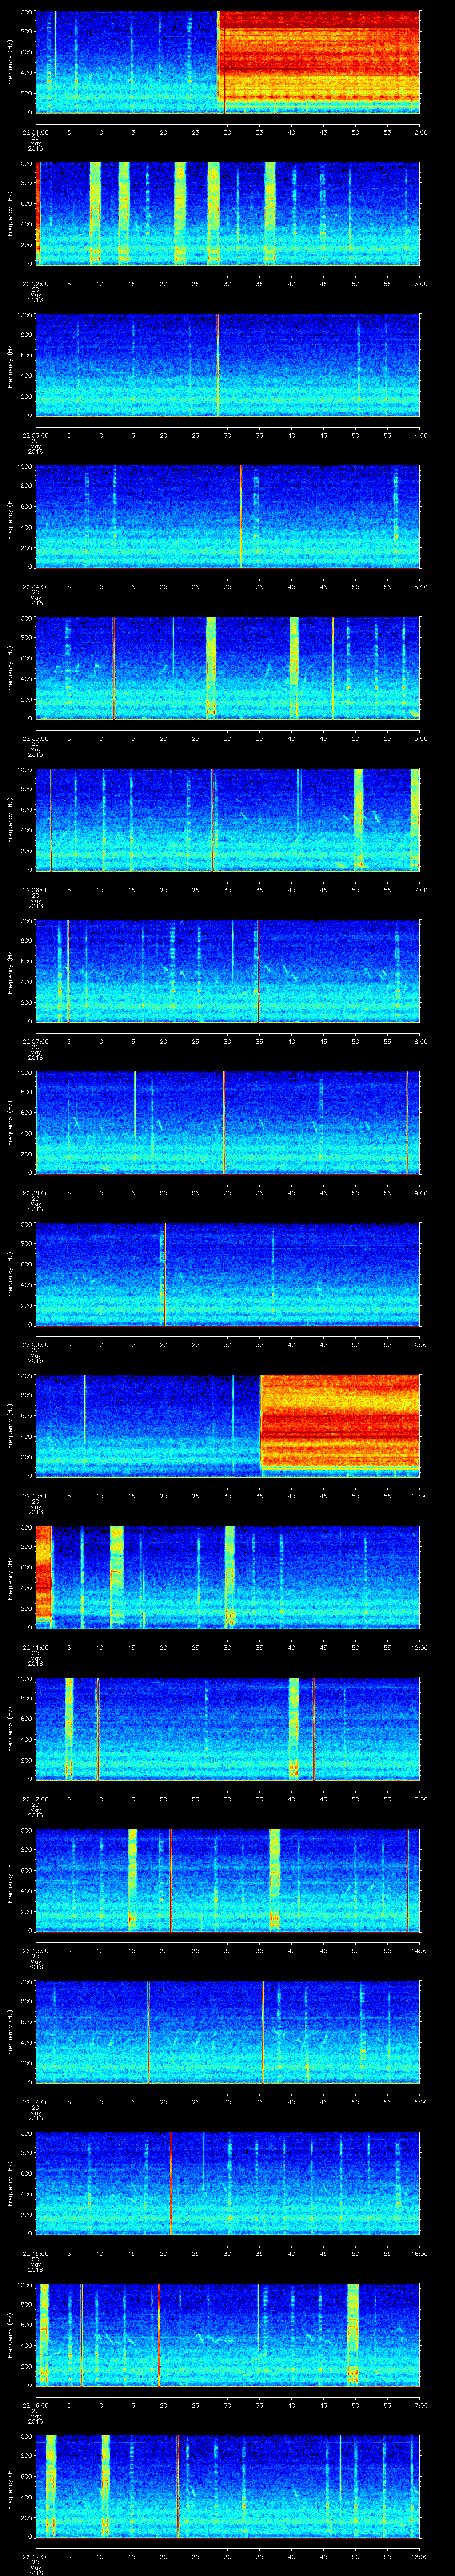Click the spectrogram panel starting at 22:05:00
Image resolution: width=455 pixels, height=2576 pixels.
[x=228, y=668]
